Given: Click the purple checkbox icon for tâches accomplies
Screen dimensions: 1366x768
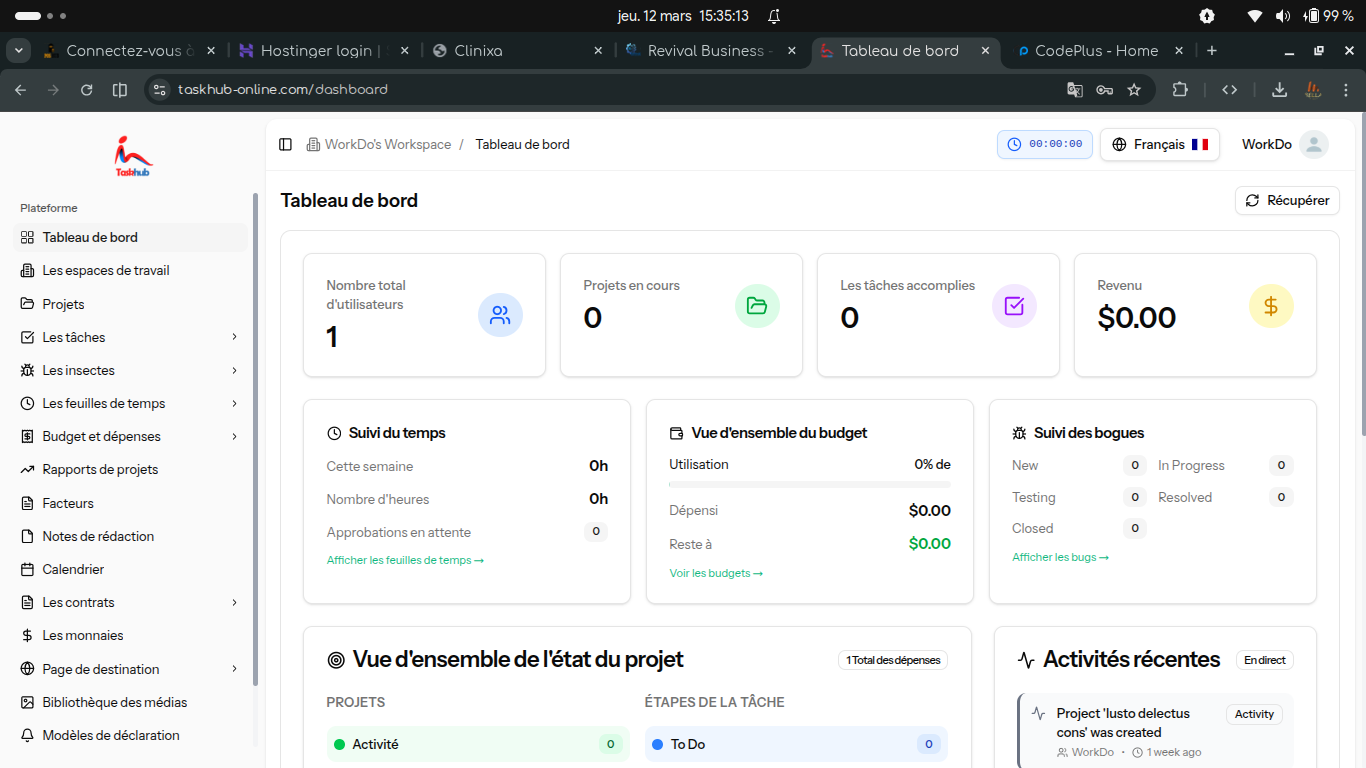Looking at the screenshot, I should click(x=1014, y=306).
